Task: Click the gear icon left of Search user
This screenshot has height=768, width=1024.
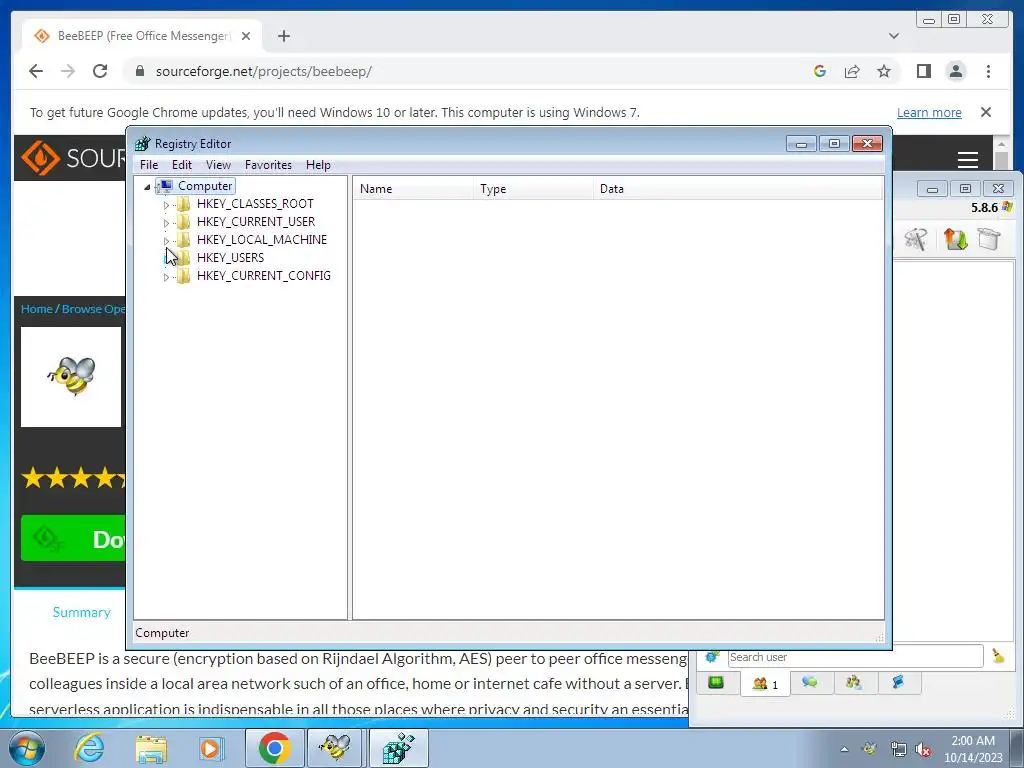Action: [712, 656]
